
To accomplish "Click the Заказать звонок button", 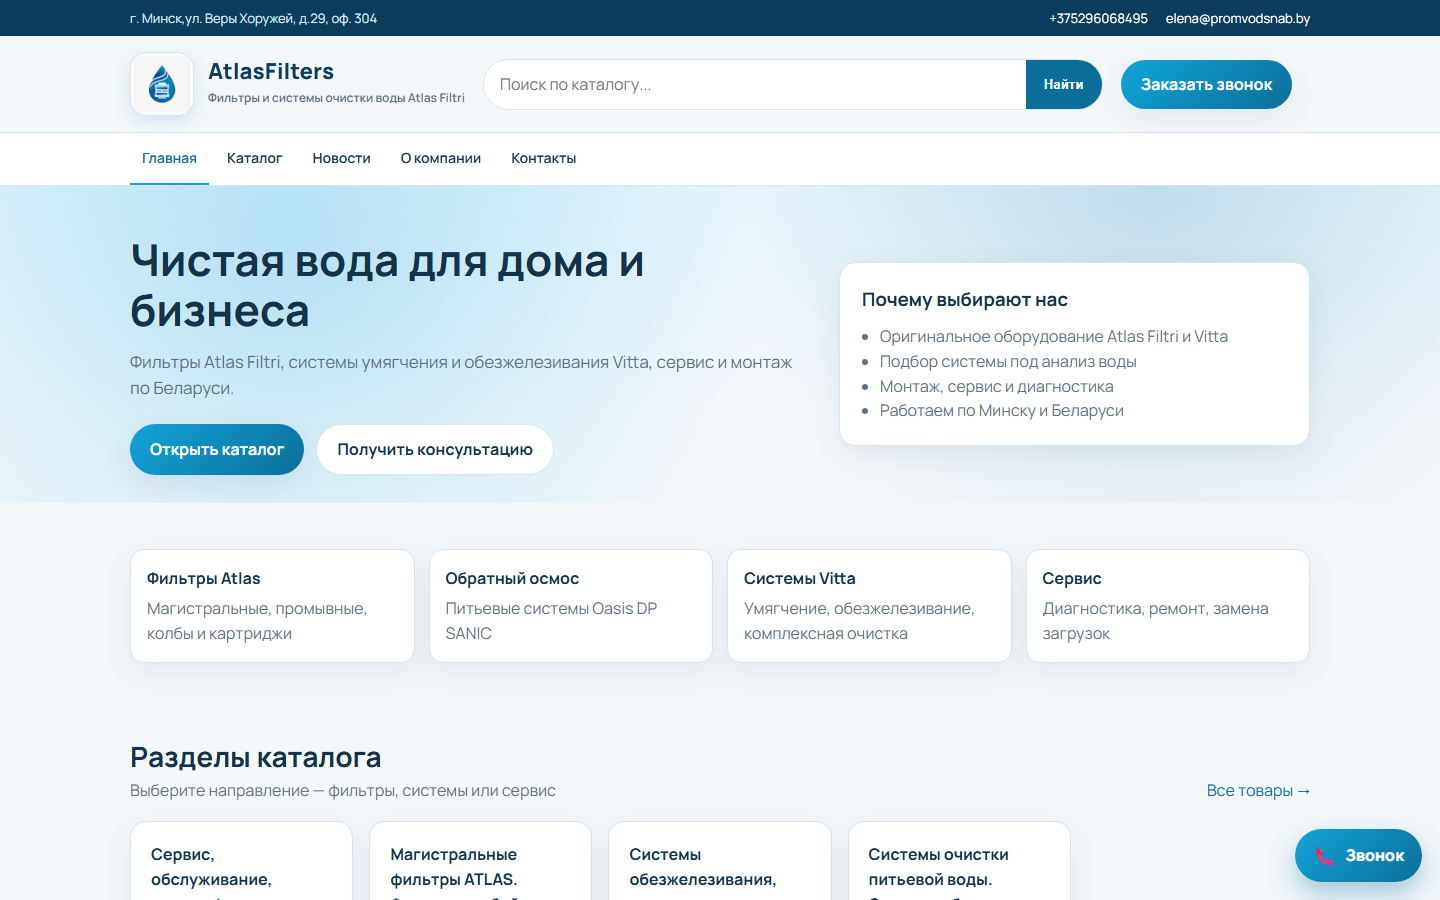I will [x=1206, y=84].
